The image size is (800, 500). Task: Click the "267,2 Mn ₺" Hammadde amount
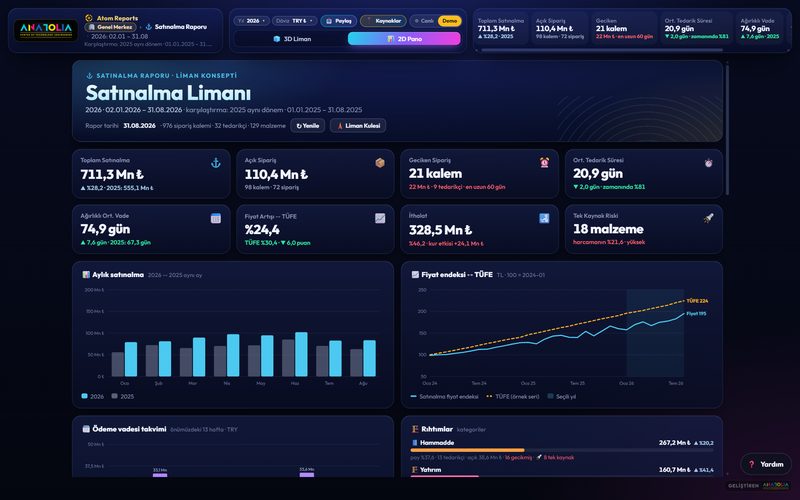[x=674, y=443]
